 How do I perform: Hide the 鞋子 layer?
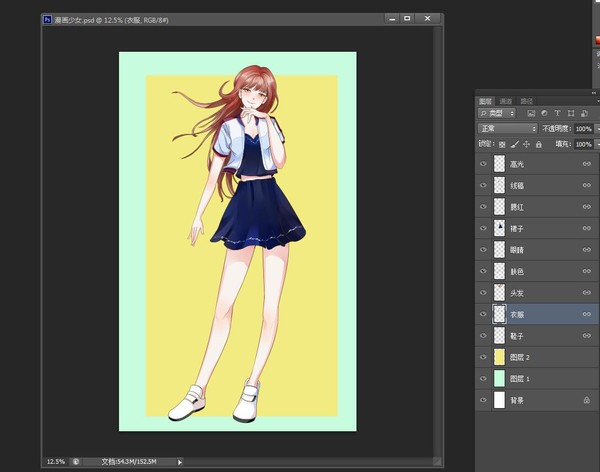tap(483, 335)
